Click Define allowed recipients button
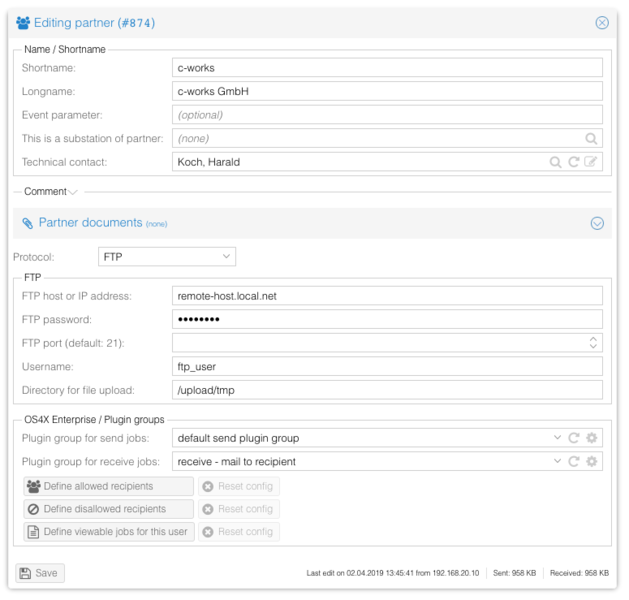 108,486
